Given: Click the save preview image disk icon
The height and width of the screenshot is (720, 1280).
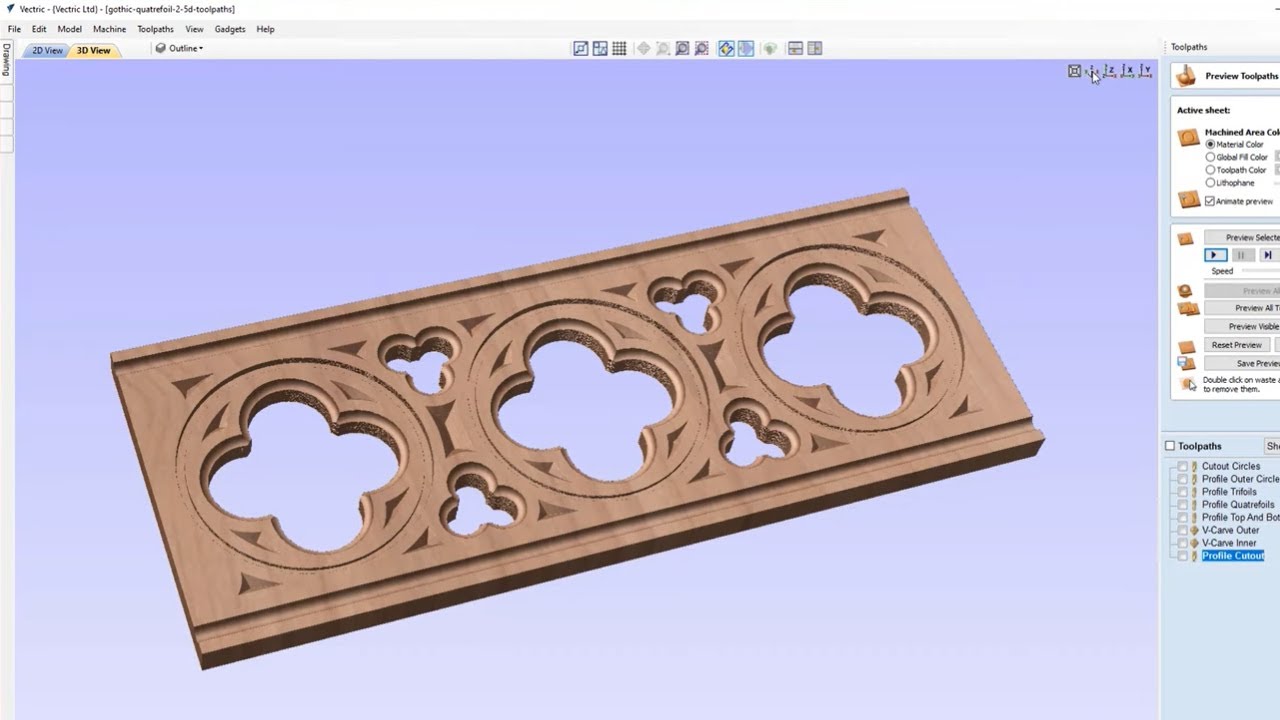Looking at the screenshot, I should pyautogui.click(x=1186, y=363).
